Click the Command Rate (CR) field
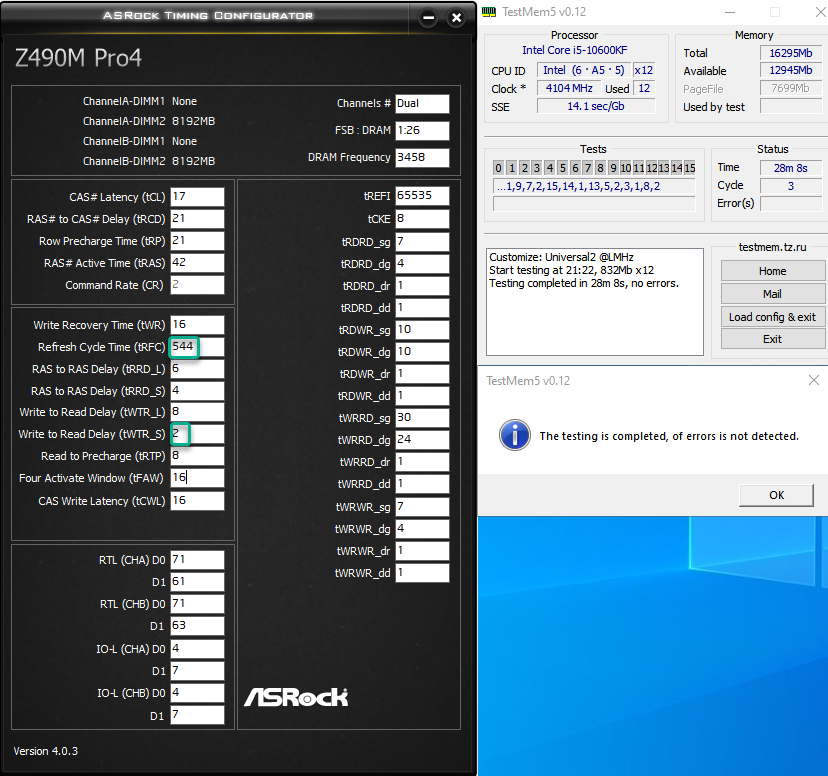The width and height of the screenshot is (828, 776). pos(197,285)
